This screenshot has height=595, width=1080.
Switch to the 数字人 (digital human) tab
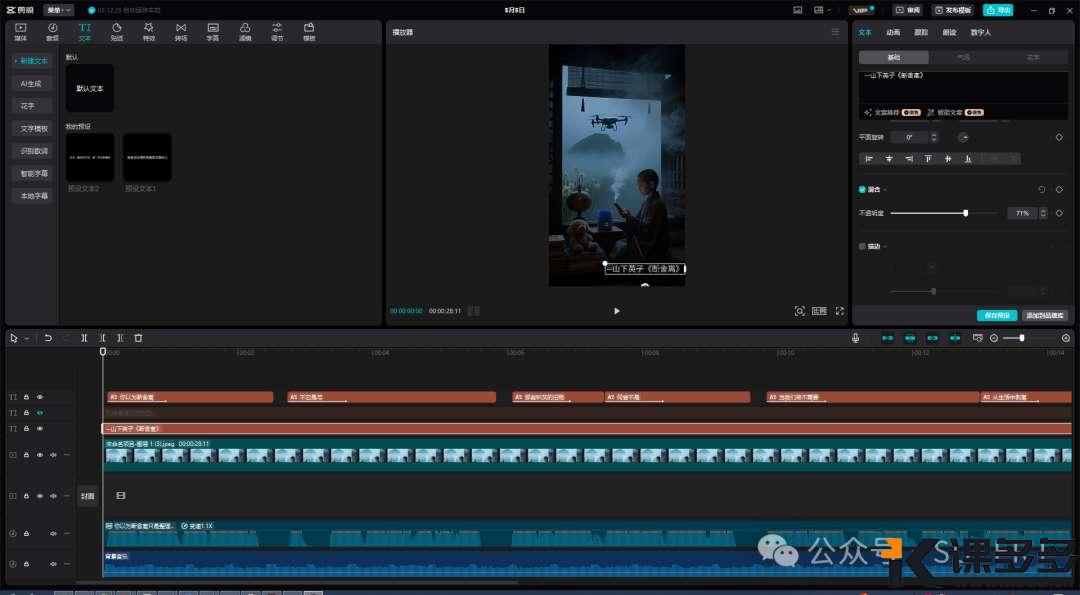click(x=981, y=32)
